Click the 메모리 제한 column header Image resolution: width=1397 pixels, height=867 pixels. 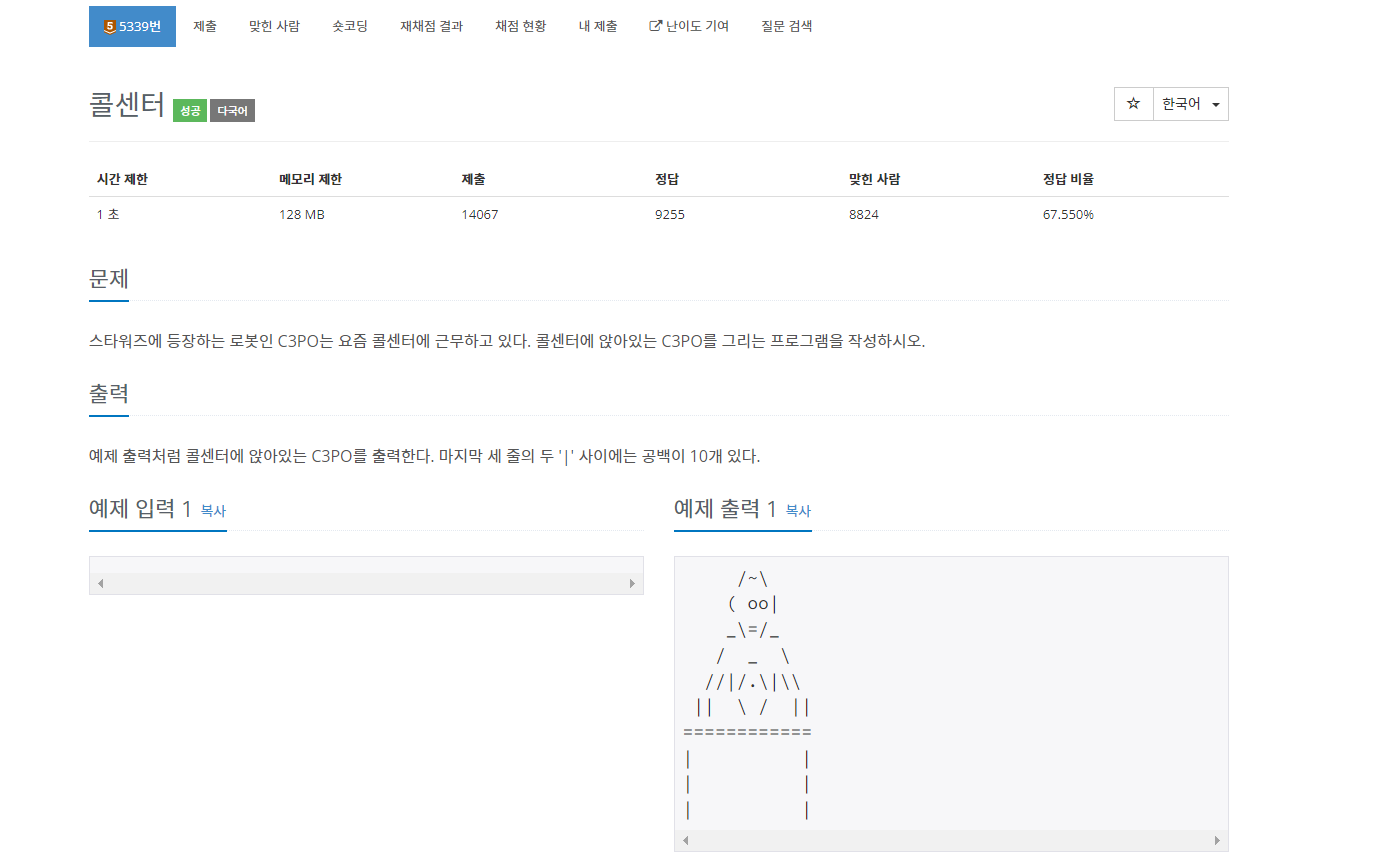(310, 179)
